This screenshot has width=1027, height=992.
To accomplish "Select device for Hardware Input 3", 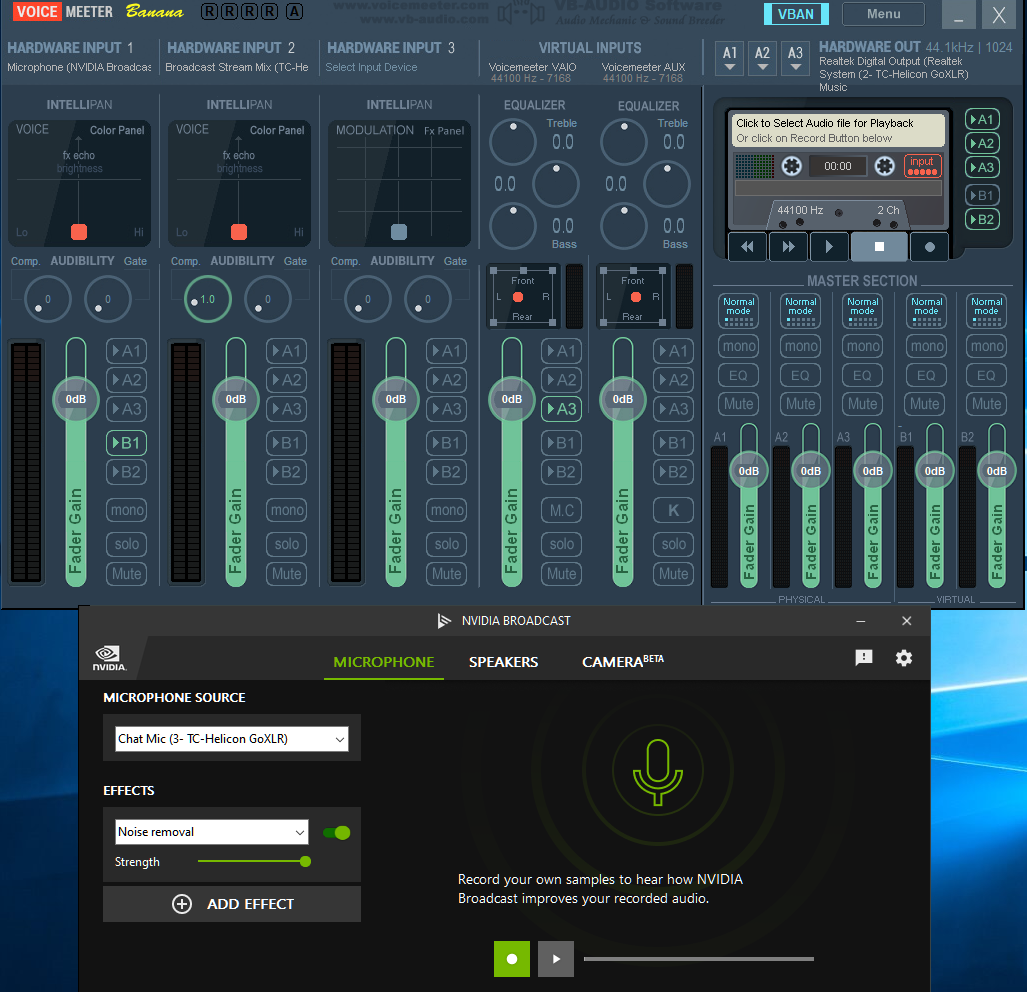I will coord(371,67).
